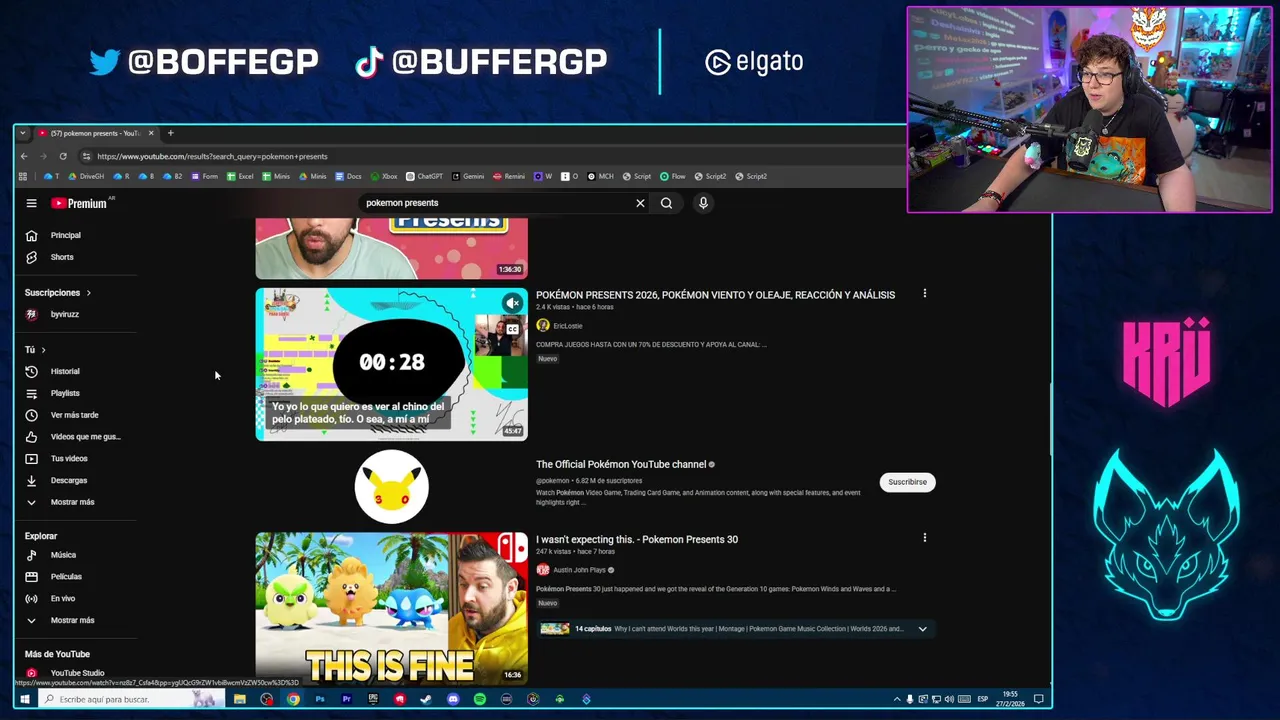The width and height of the screenshot is (1280, 720).
Task: Reload the page with the refresh button
Action: (62, 156)
